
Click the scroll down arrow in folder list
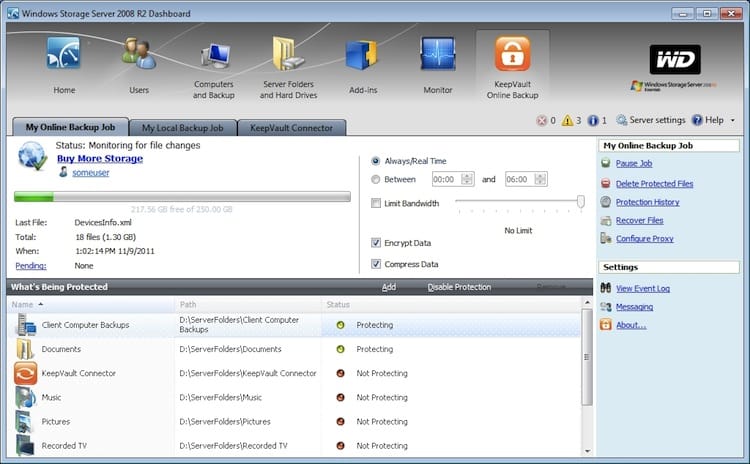(x=587, y=451)
